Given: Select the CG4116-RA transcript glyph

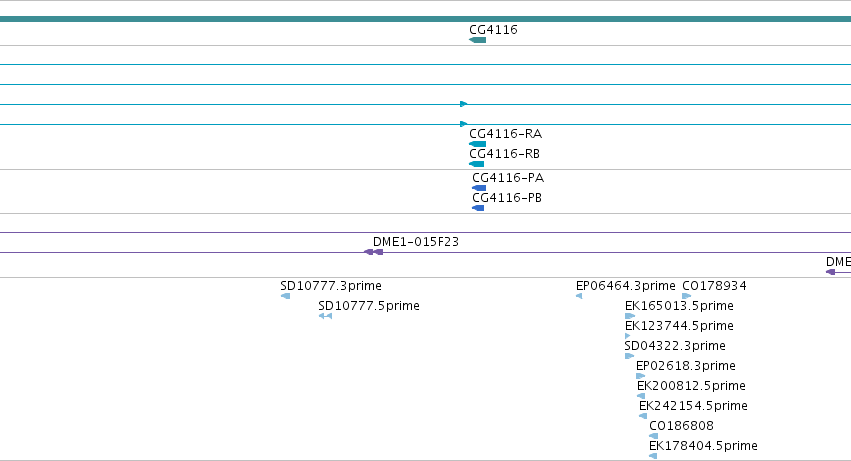Looking at the screenshot, I should (x=478, y=144).
